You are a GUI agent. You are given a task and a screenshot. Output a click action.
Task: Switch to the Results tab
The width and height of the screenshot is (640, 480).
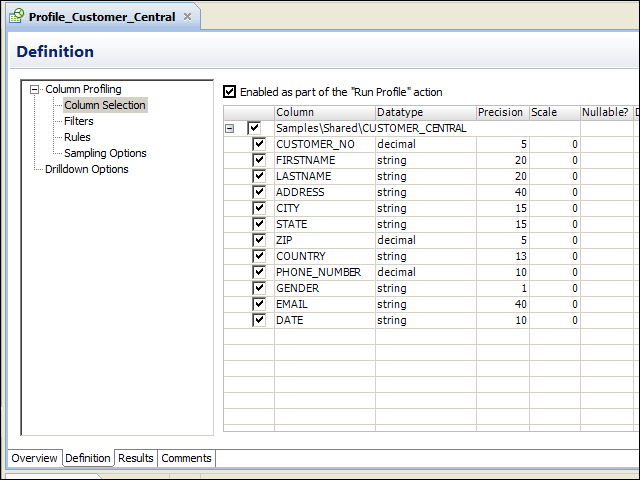[136, 458]
